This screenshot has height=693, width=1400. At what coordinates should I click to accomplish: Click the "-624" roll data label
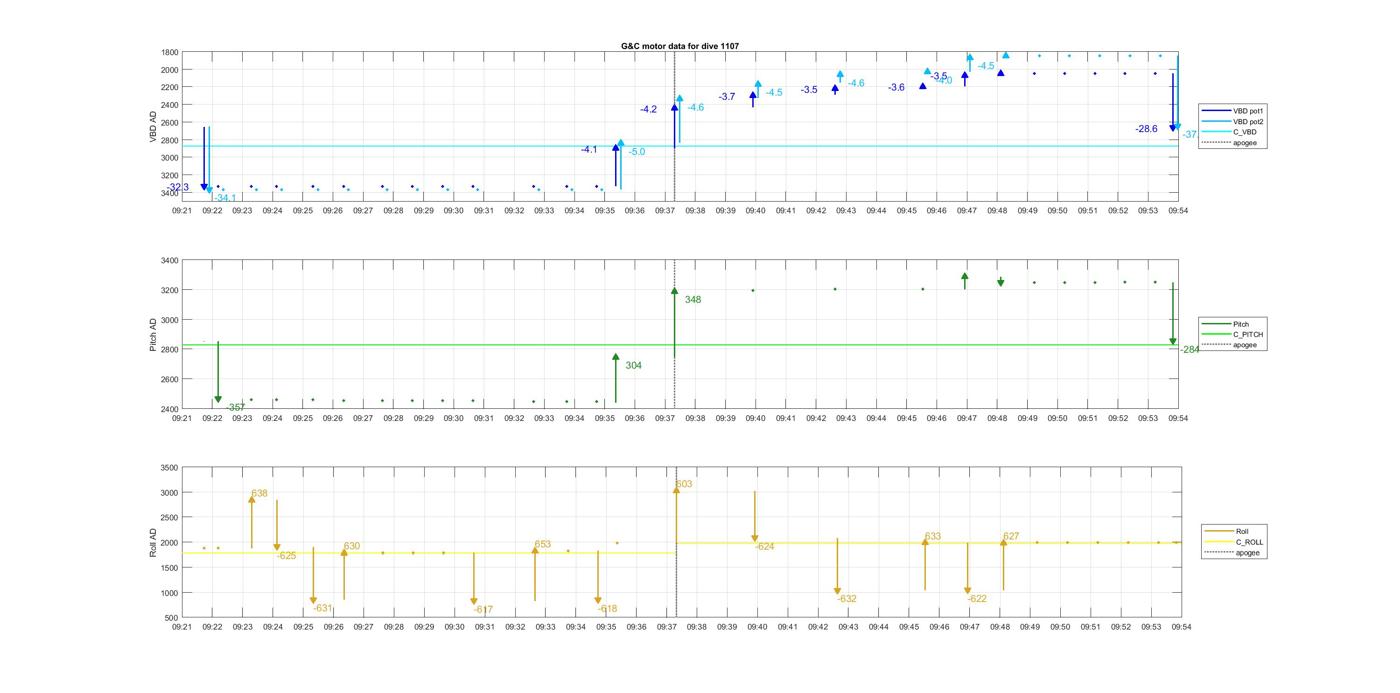(x=765, y=547)
